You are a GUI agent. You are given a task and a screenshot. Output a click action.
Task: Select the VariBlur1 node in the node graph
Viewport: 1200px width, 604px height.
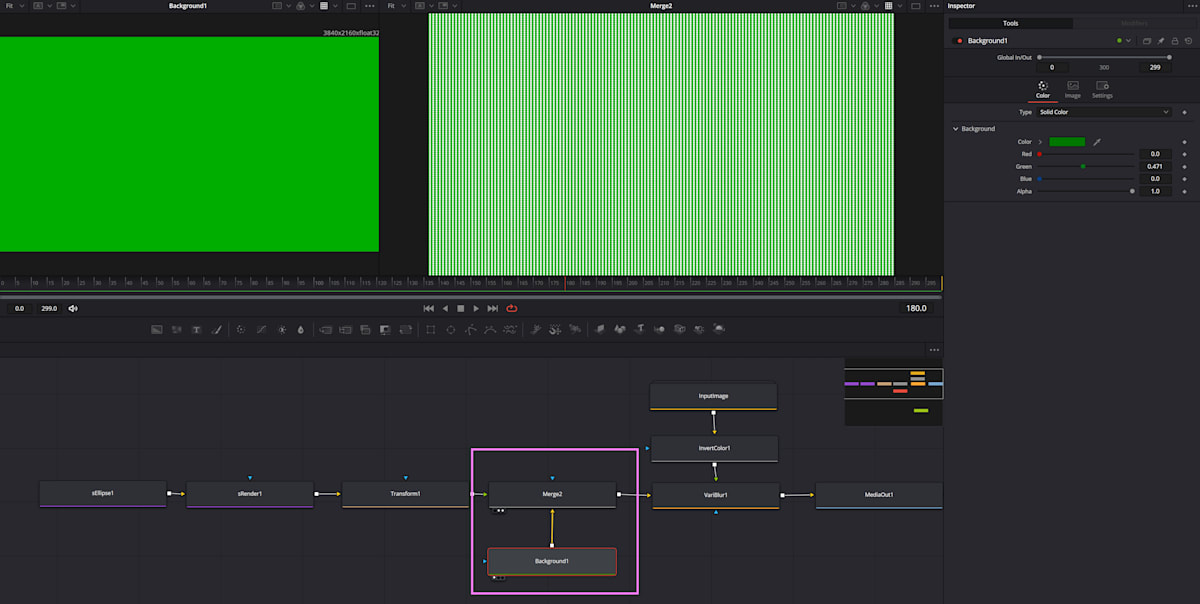(714, 495)
